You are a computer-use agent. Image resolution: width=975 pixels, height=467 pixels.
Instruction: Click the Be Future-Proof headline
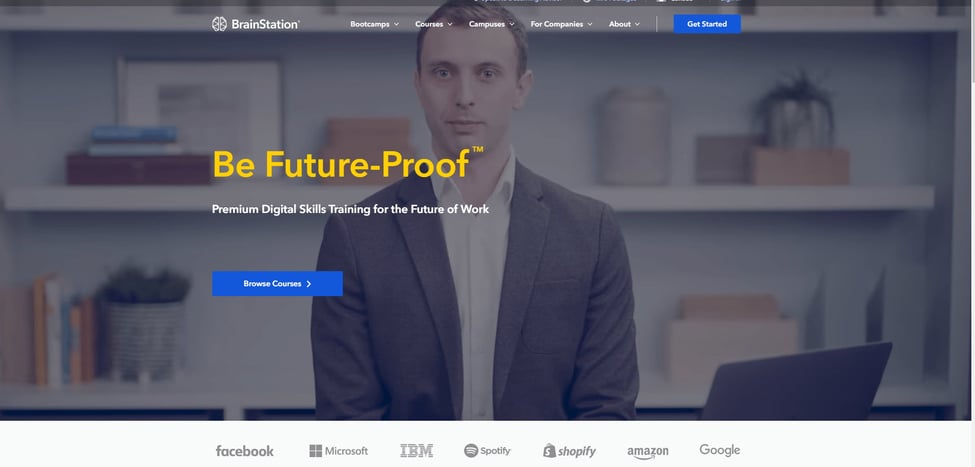point(347,163)
